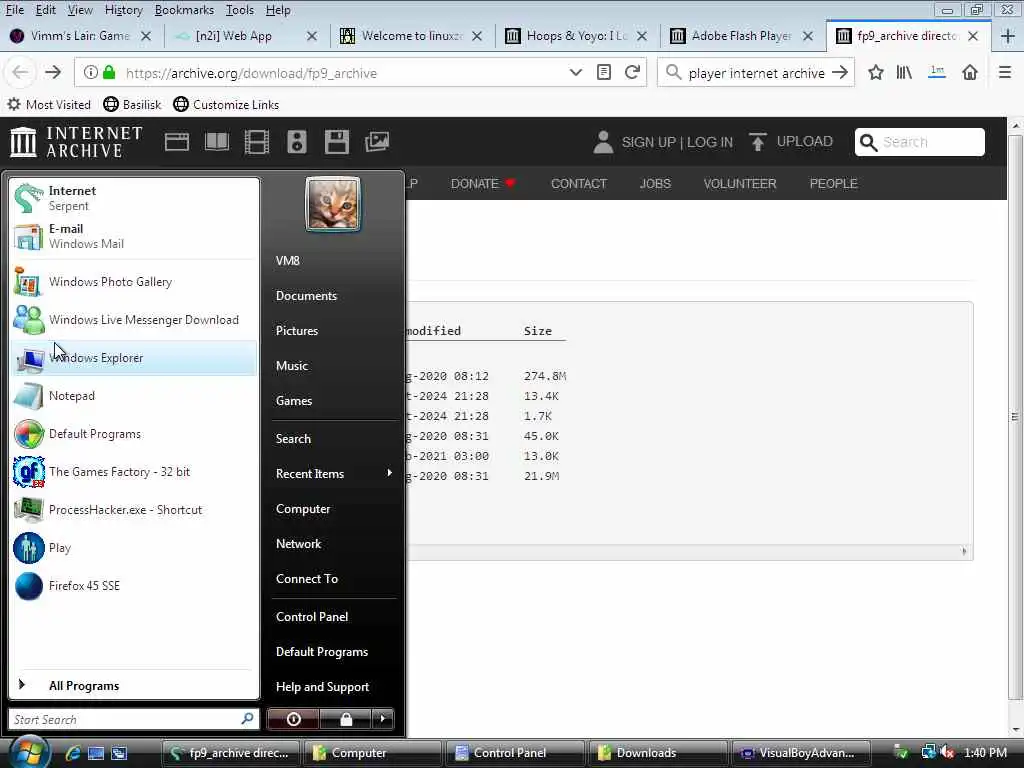Open Default Programs in left program list
Screen dimensions: 1024x768
pos(134,434)
